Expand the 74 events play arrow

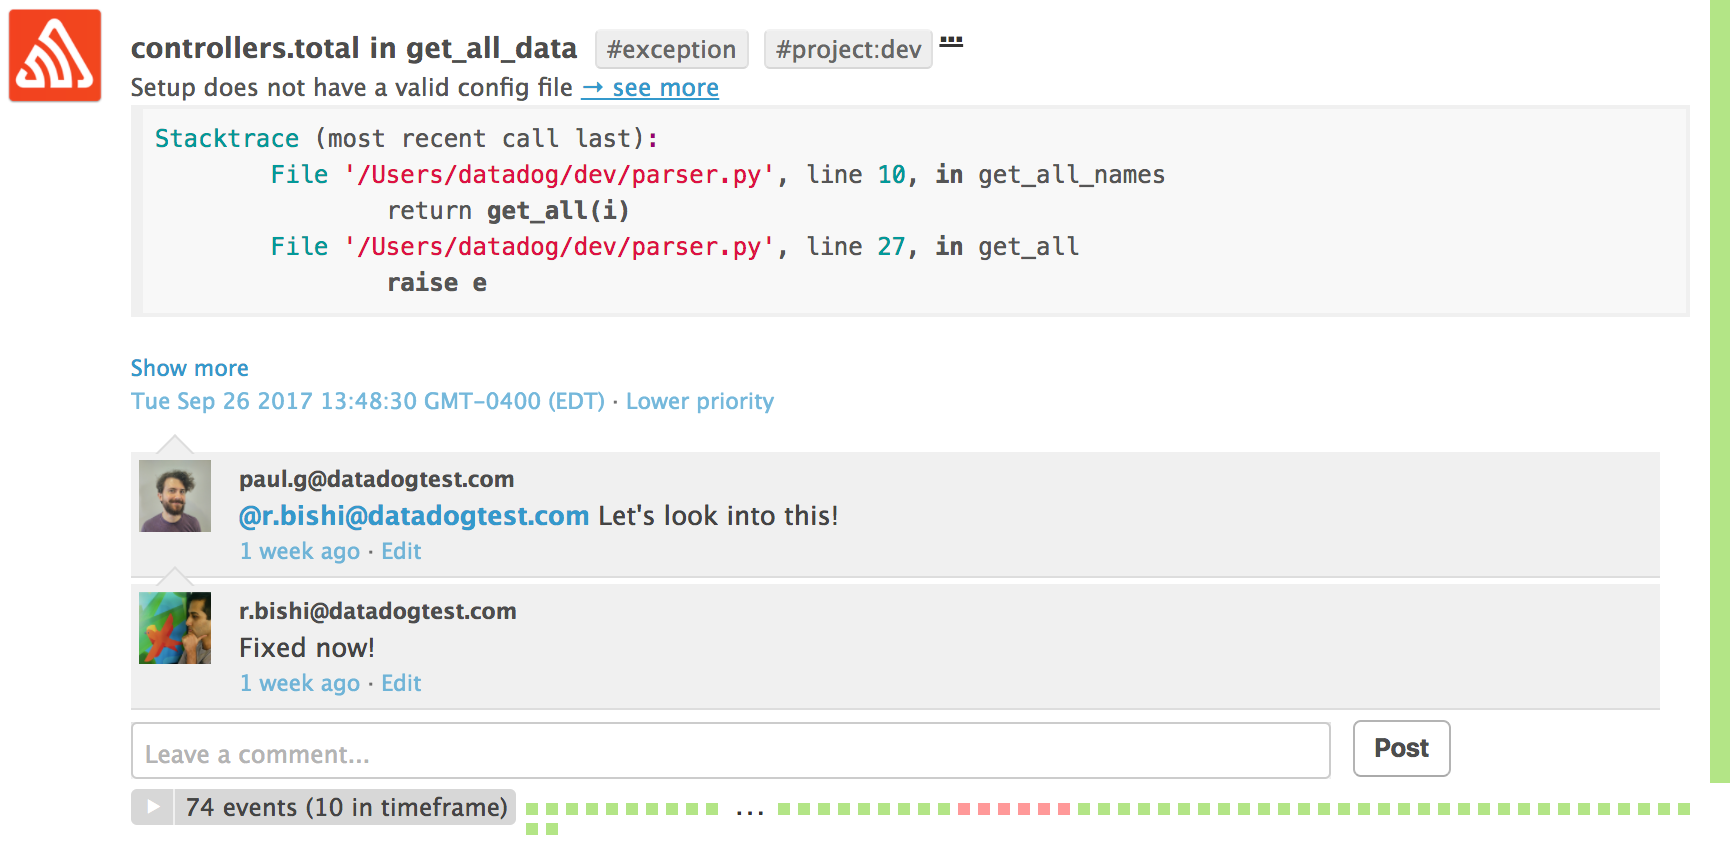click(x=153, y=807)
